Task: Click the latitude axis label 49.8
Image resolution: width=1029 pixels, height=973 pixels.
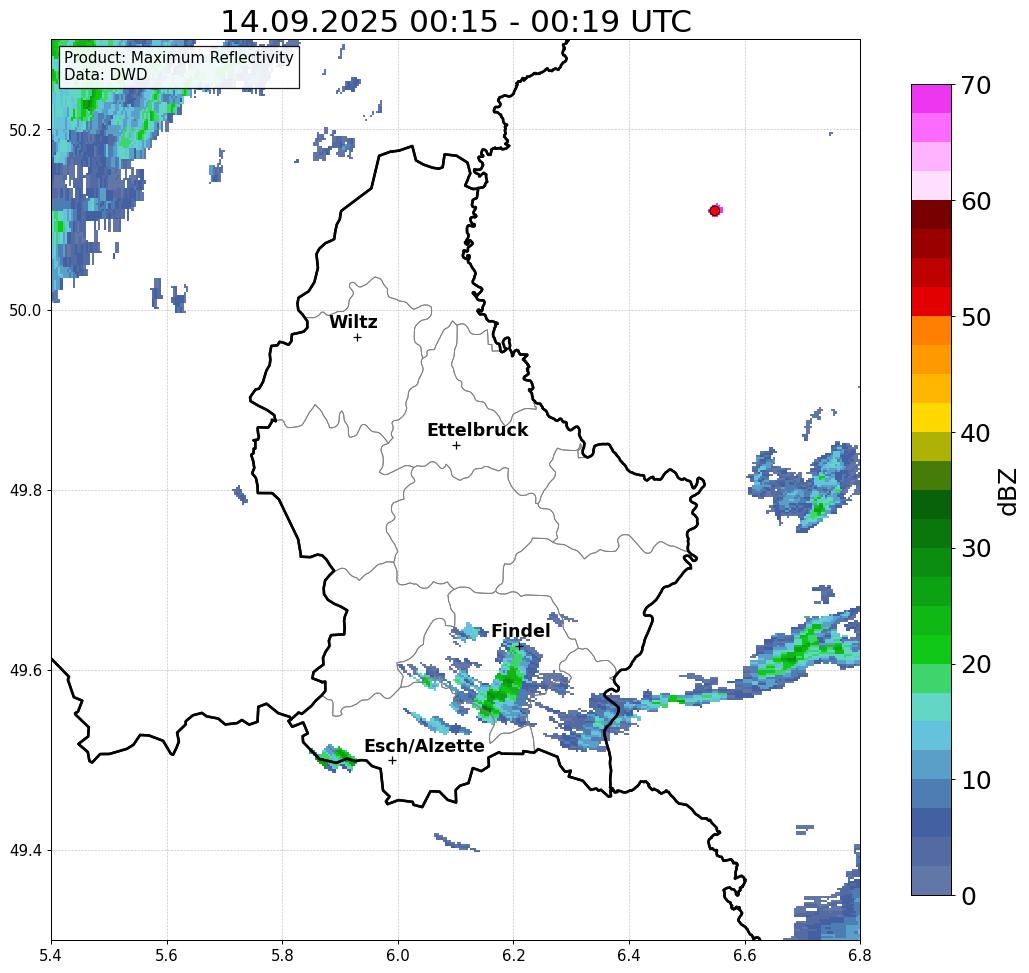Action: pos(25,491)
